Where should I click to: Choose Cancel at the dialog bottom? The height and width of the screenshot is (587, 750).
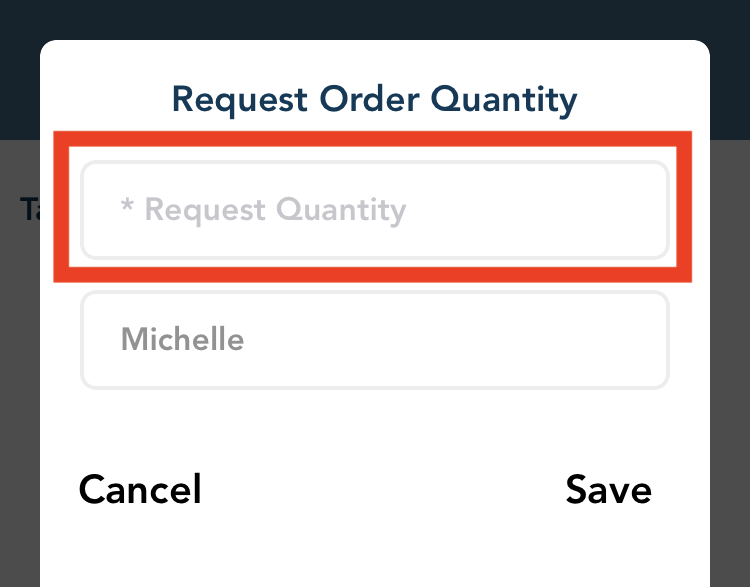click(140, 490)
